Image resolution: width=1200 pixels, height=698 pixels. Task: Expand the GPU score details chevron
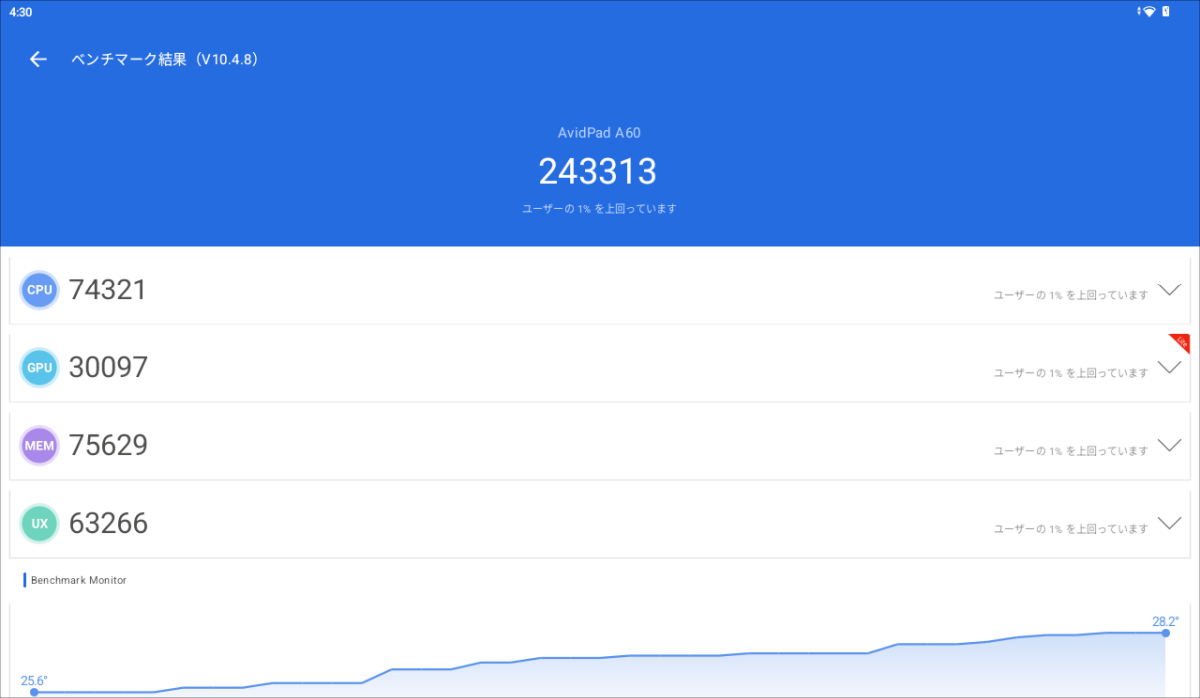point(1169,368)
